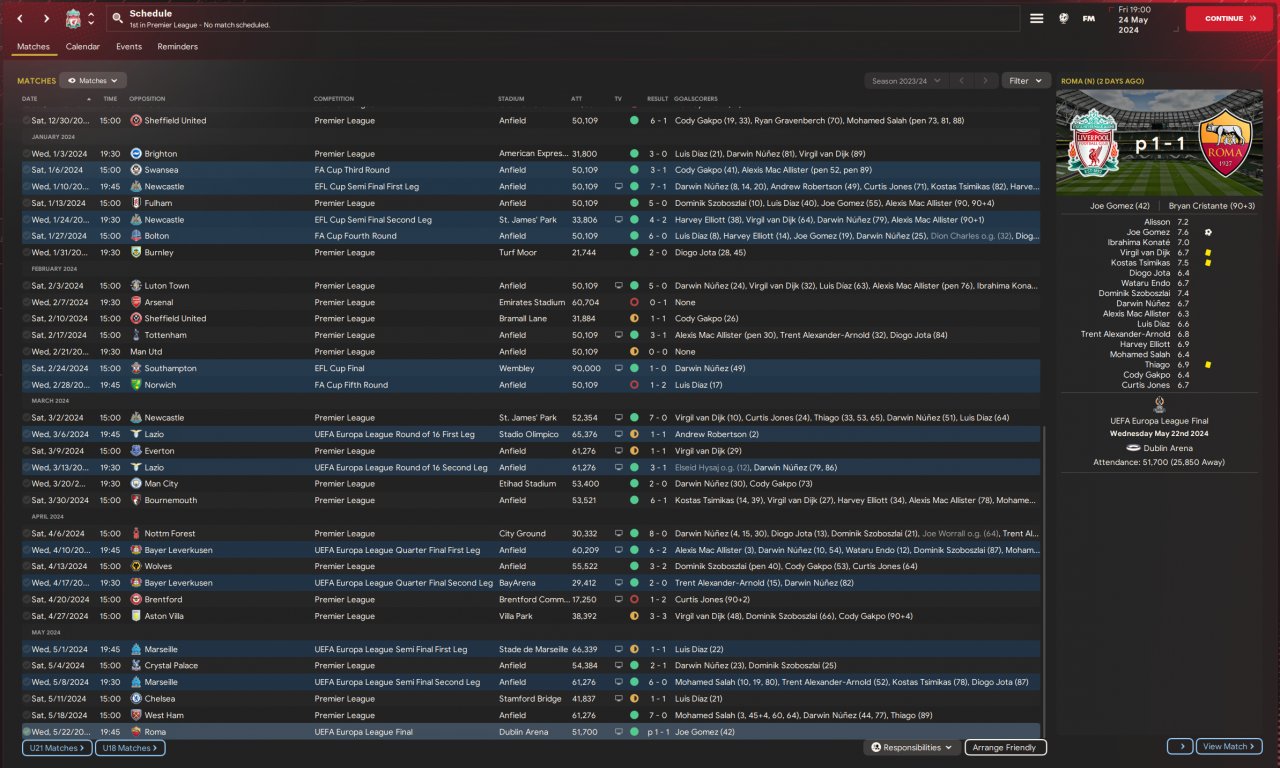Click the stadium match preview image
The image size is (1280, 768).
tap(1159, 142)
